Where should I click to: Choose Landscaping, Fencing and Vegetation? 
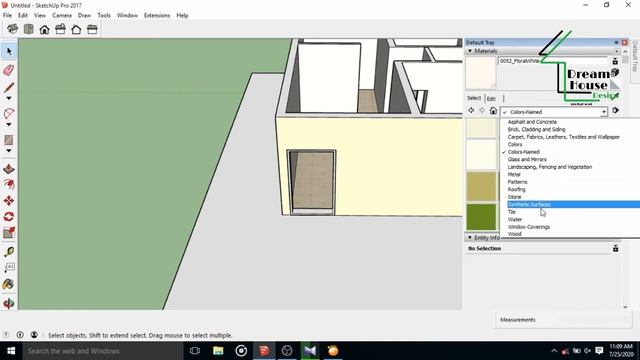click(x=549, y=167)
